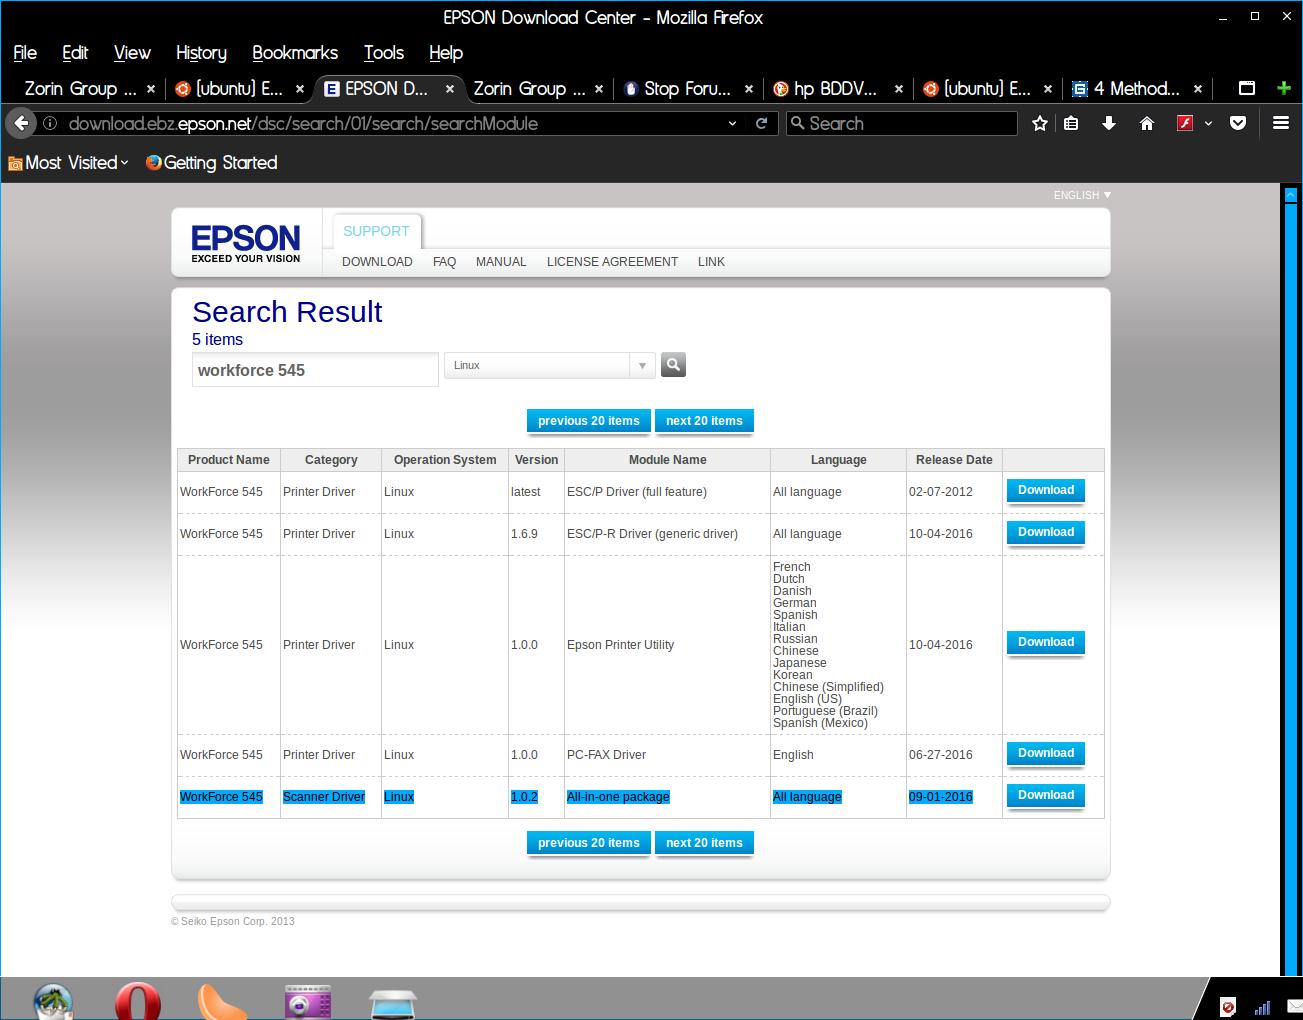Click the top 'next 20 items' button
1303x1020 pixels.
pyautogui.click(x=704, y=421)
